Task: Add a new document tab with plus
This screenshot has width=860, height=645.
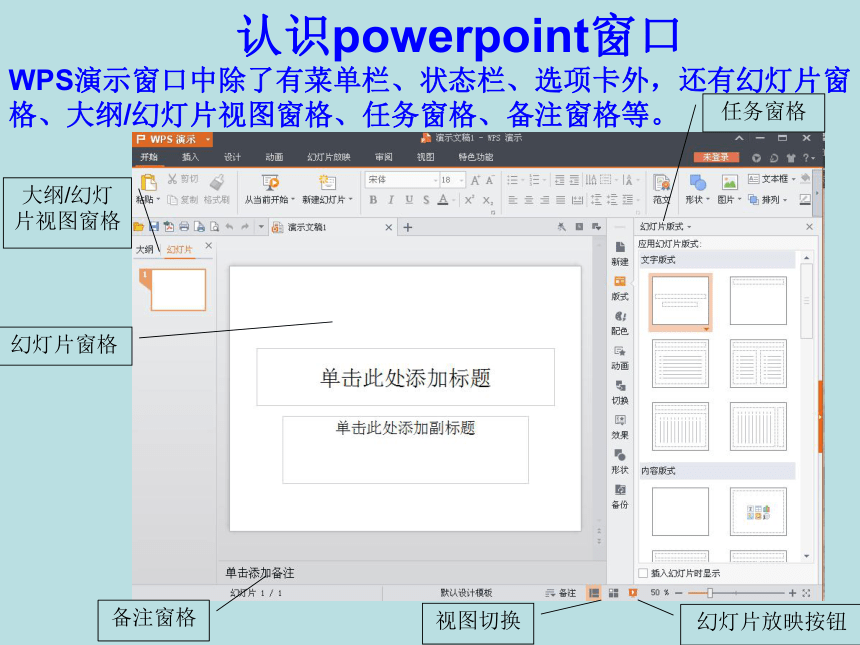Action: click(408, 227)
